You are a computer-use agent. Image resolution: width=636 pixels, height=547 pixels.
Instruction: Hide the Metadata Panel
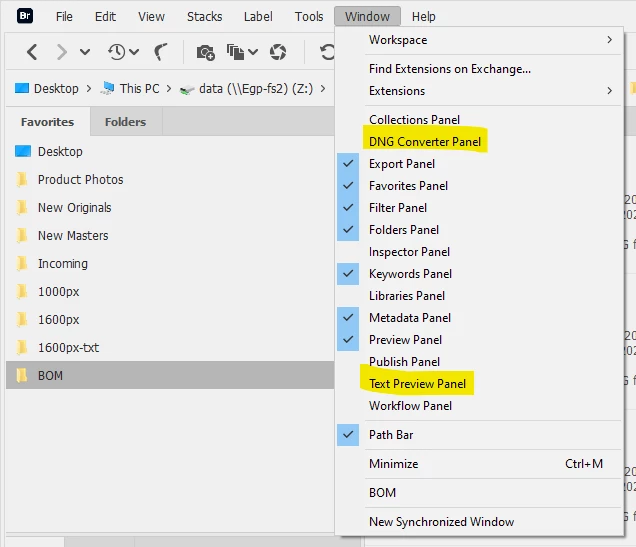pyautogui.click(x=479, y=317)
